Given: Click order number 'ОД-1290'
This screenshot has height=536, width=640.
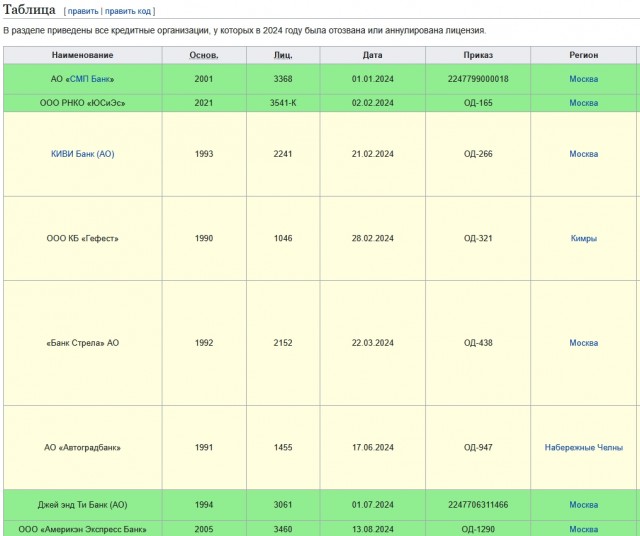Looking at the screenshot, I should tap(478, 529).
